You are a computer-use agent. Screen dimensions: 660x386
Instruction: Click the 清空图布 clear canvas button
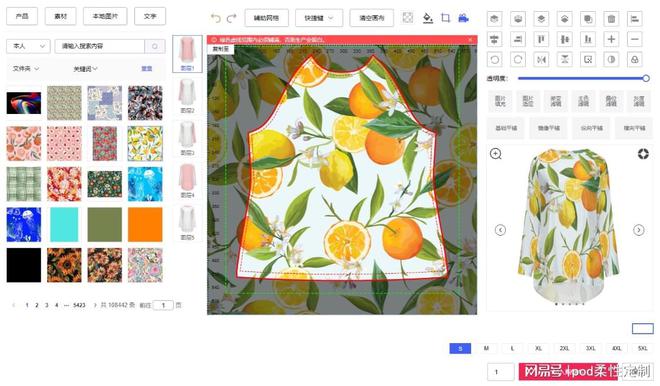[372, 18]
